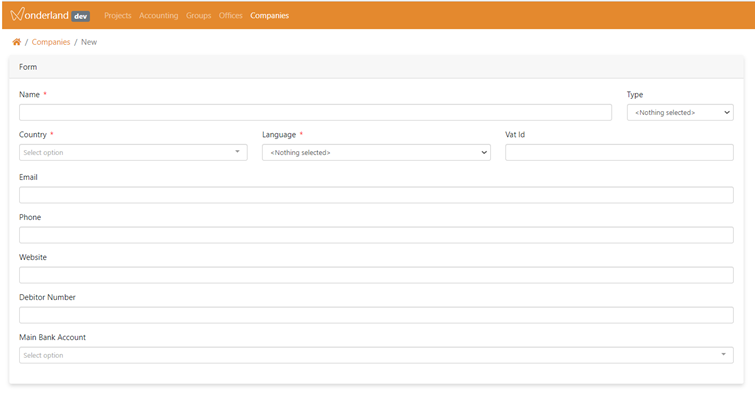Click the Debitor Number input field
Viewport: 755px width, 395px height.
(x=376, y=315)
